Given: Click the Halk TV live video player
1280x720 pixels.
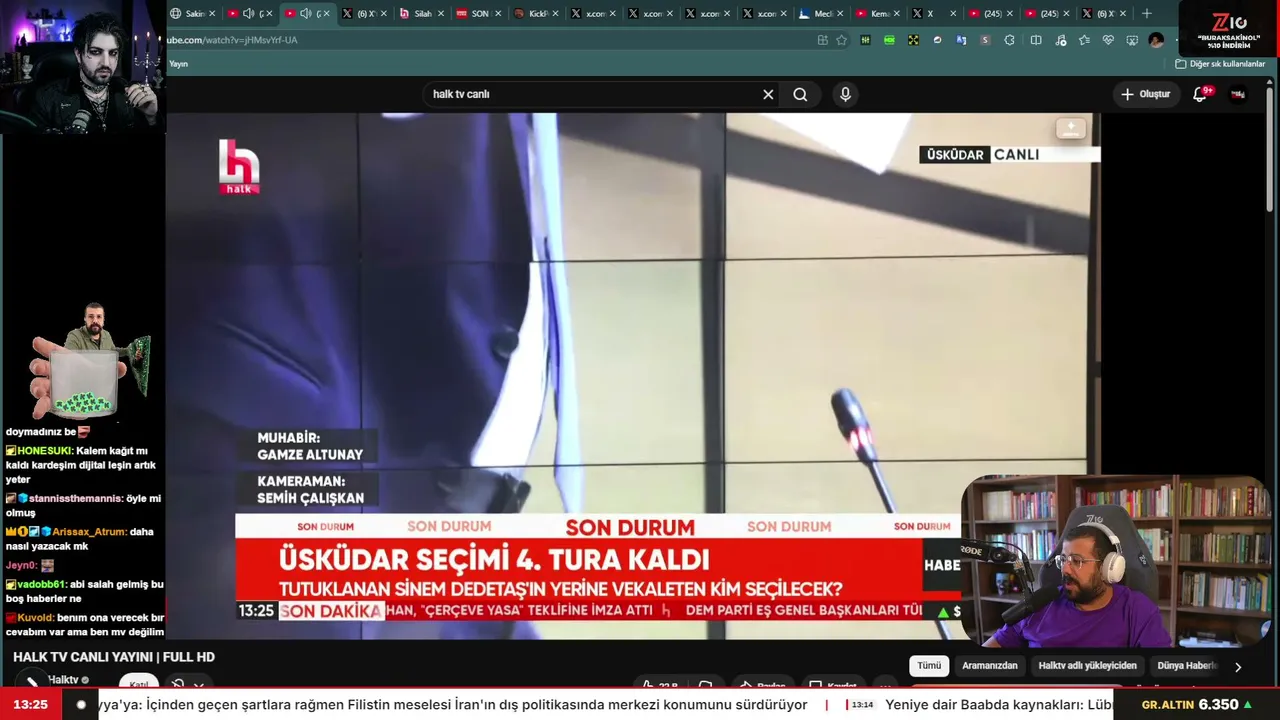Looking at the screenshot, I should pos(633,376).
